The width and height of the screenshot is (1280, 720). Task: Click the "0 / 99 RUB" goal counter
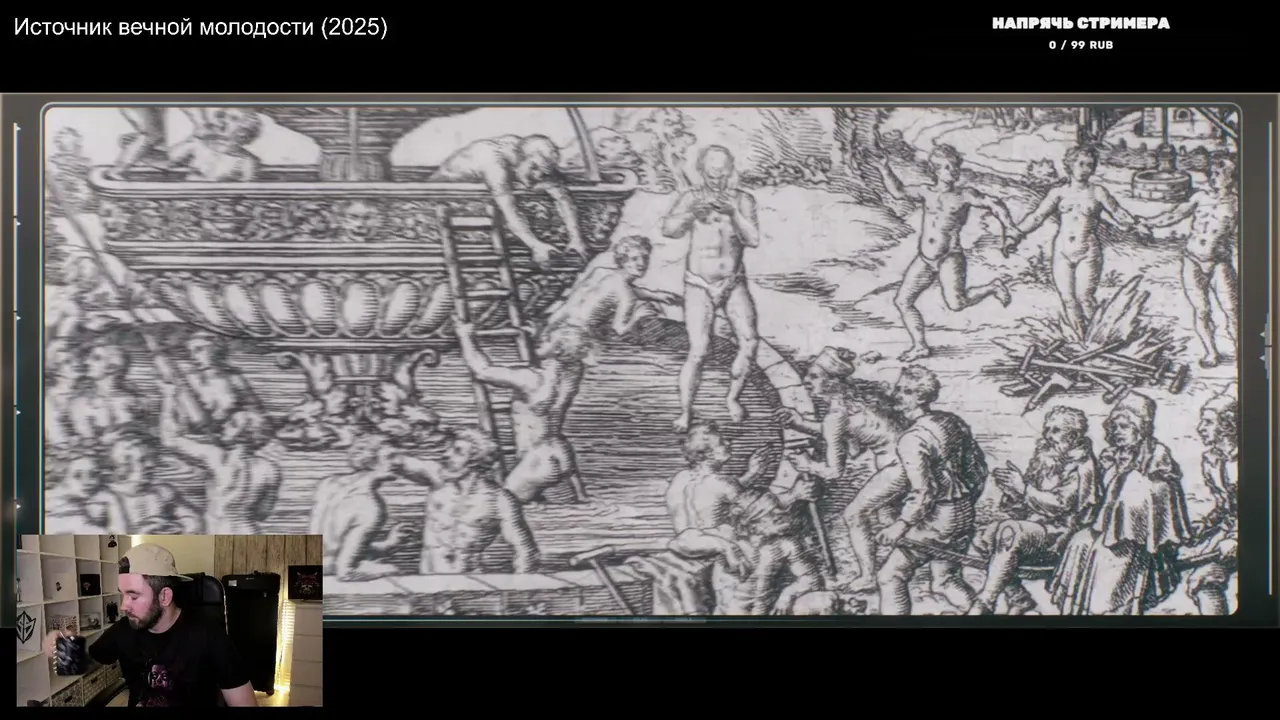point(1081,45)
